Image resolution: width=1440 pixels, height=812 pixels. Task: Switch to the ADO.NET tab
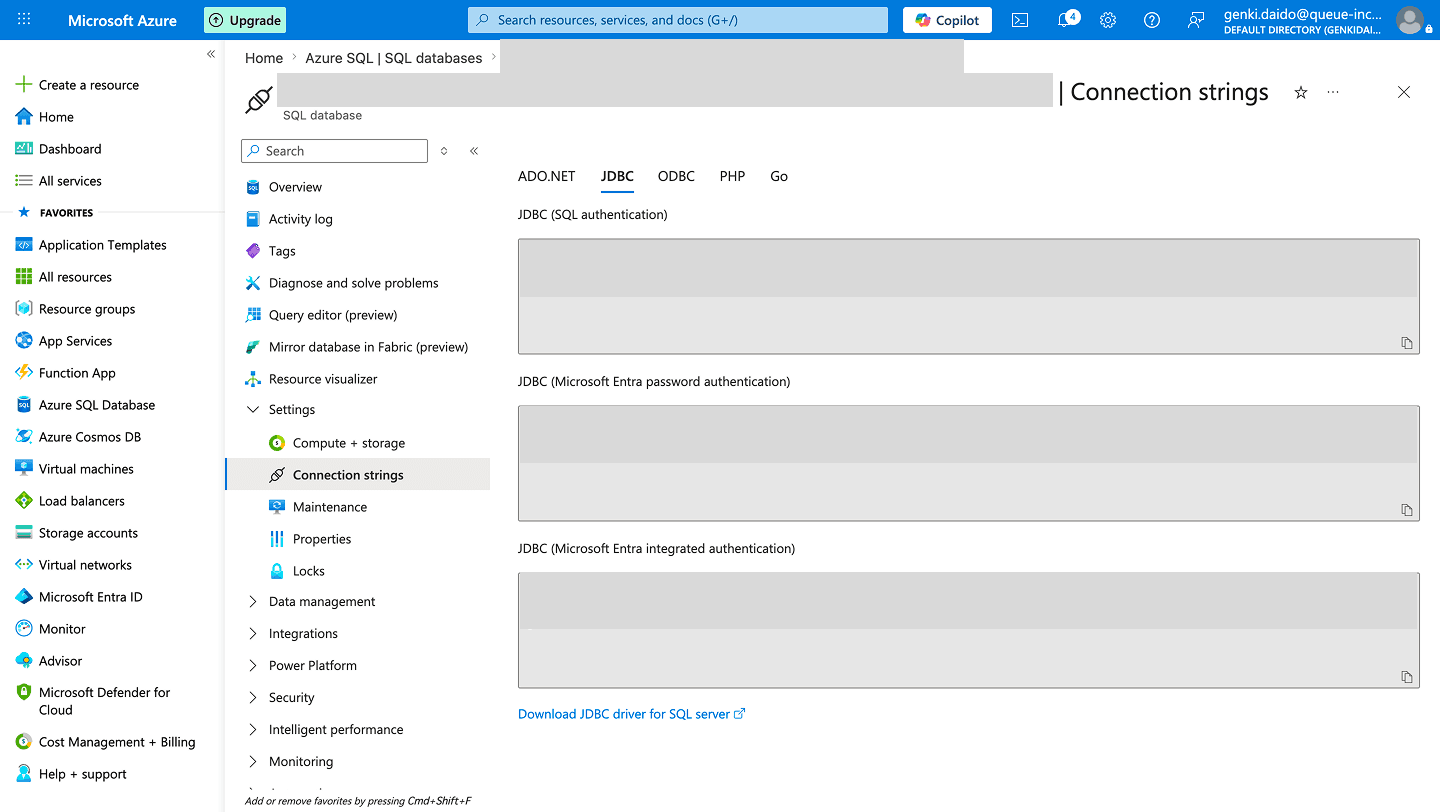click(547, 176)
